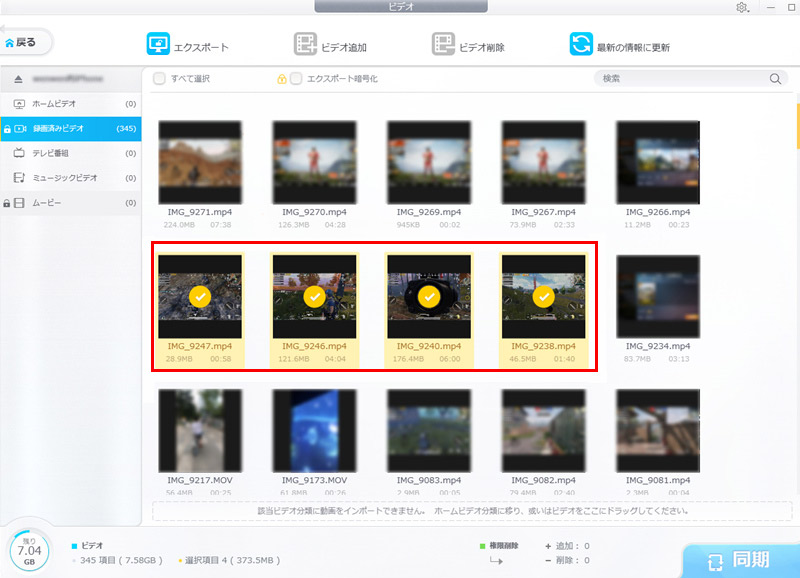Screen dimensions: 800x578
Task: Click the 選択項目 4 (373.5MB) status text
Action: 233,560
